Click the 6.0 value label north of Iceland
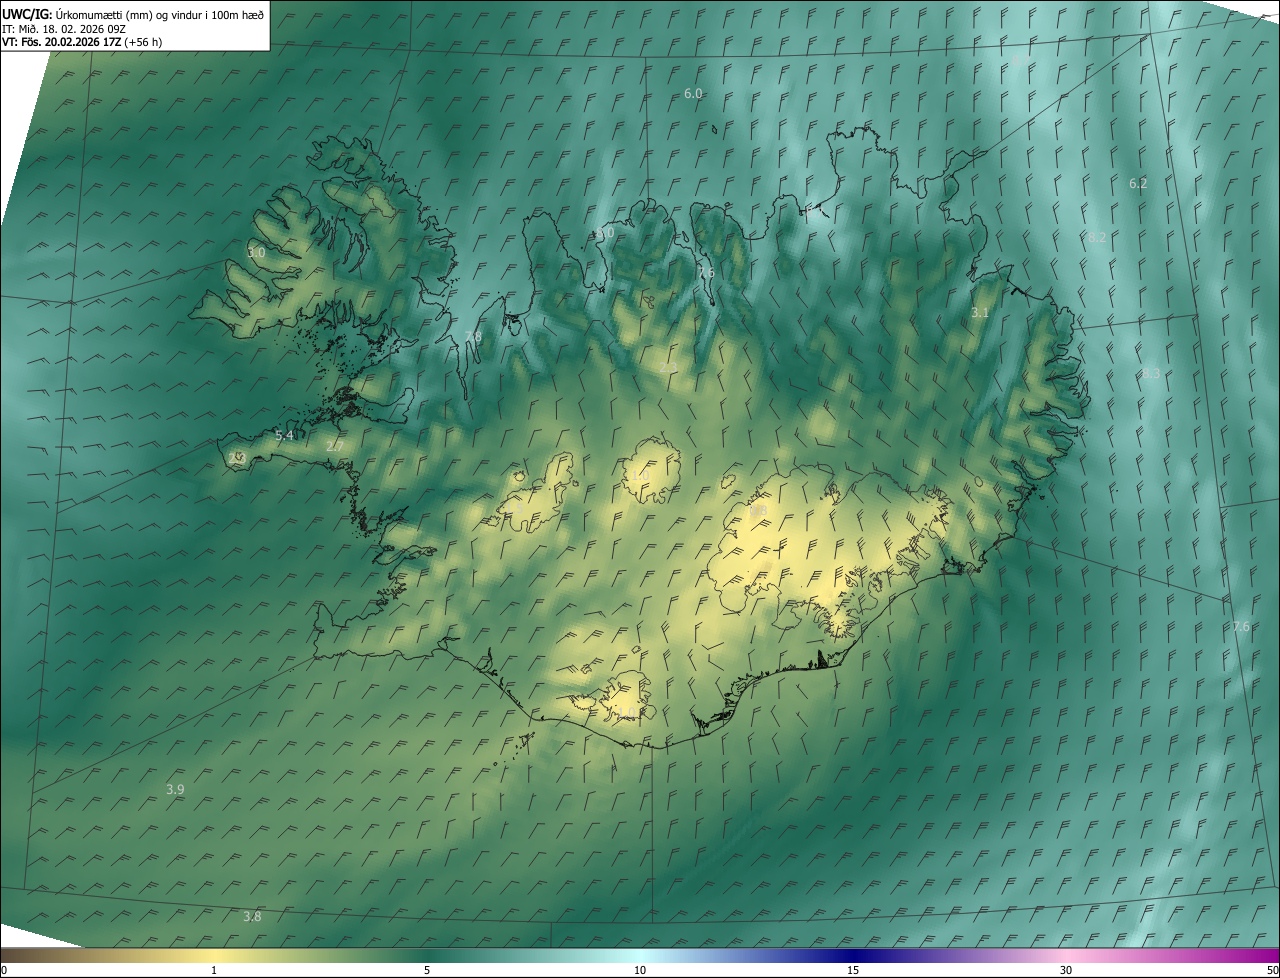This screenshot has width=1280, height=978. [693, 93]
